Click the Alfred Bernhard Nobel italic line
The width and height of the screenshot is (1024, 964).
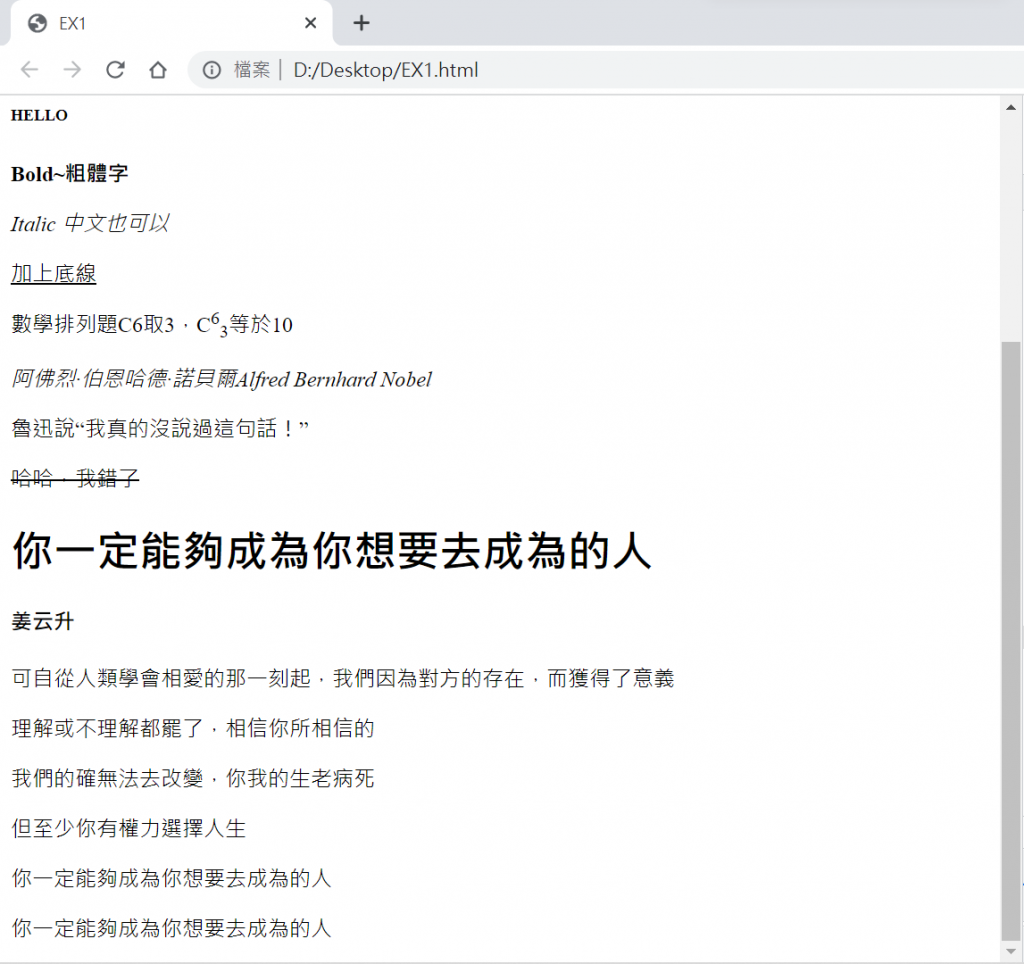click(221, 379)
